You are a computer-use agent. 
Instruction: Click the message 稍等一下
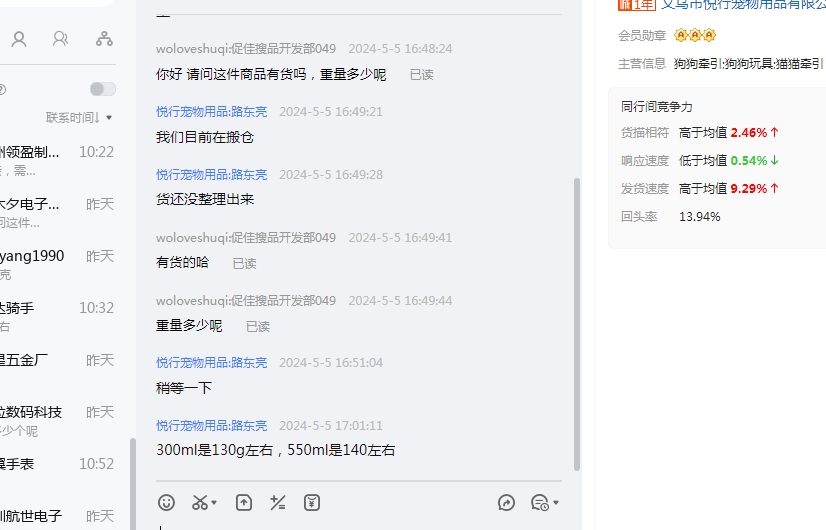pyautogui.click(x=184, y=388)
